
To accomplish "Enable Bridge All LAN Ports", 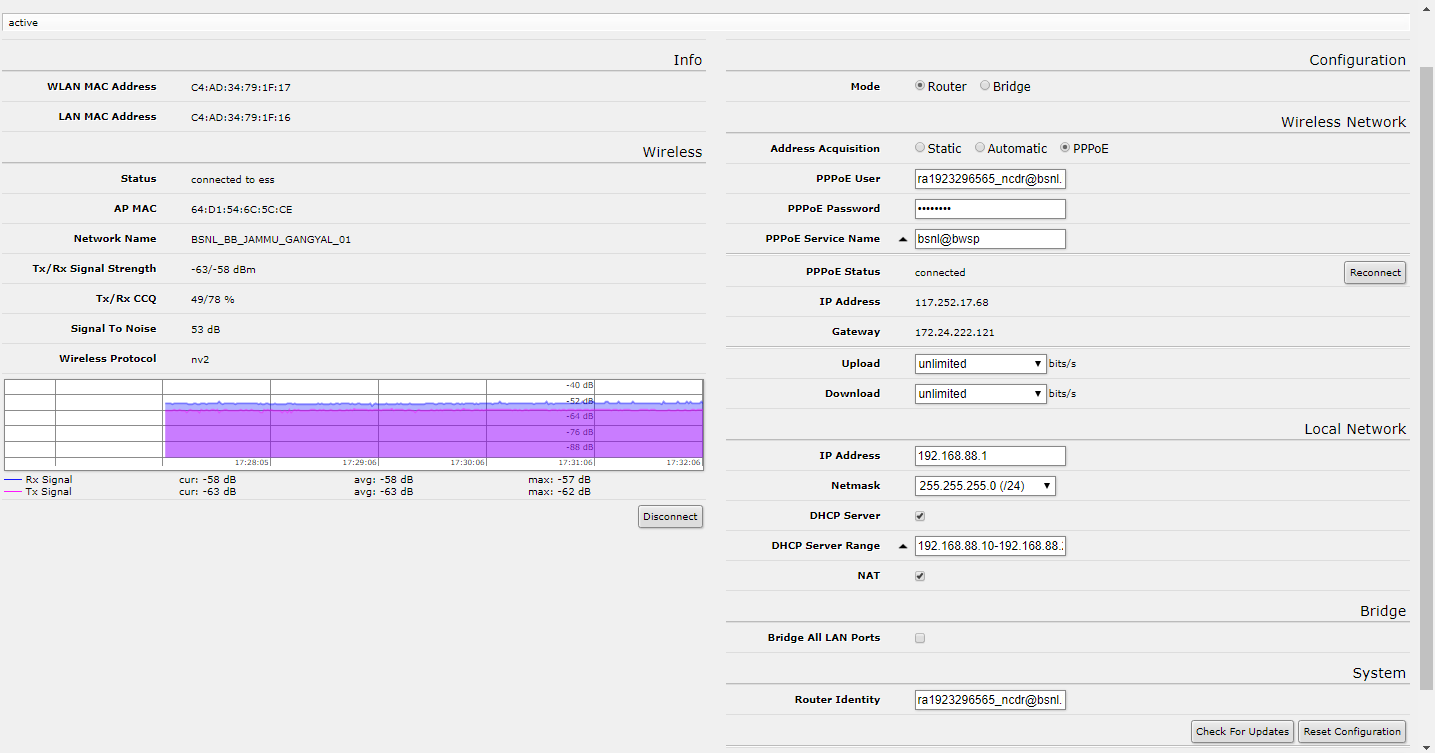I will point(919,637).
